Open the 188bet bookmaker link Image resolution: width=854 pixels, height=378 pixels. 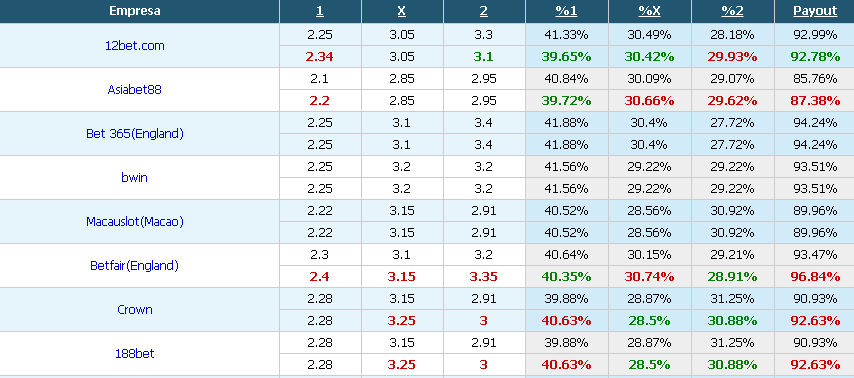point(135,353)
